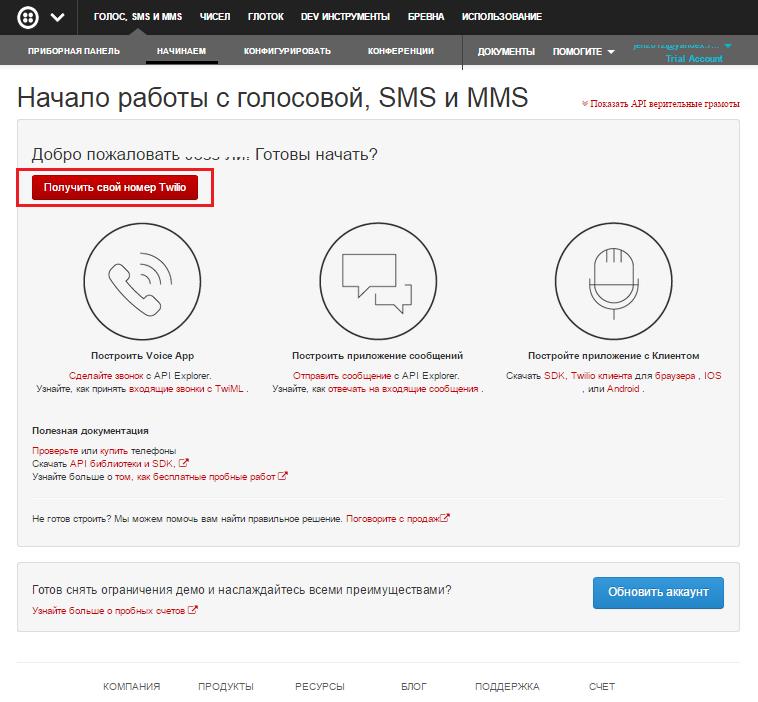The image size is (758, 702).
Task: Open the ЧИСЕЛ top menu item
Action: (x=214, y=17)
